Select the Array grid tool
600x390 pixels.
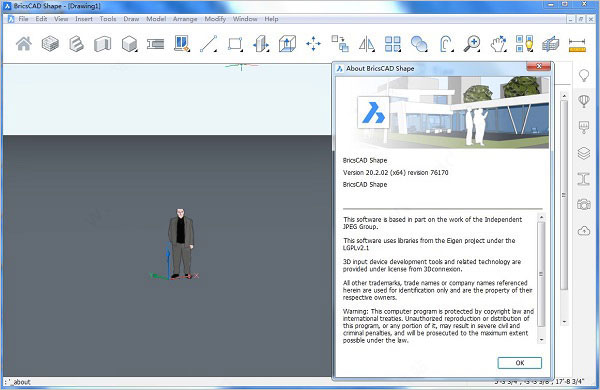tap(393, 44)
